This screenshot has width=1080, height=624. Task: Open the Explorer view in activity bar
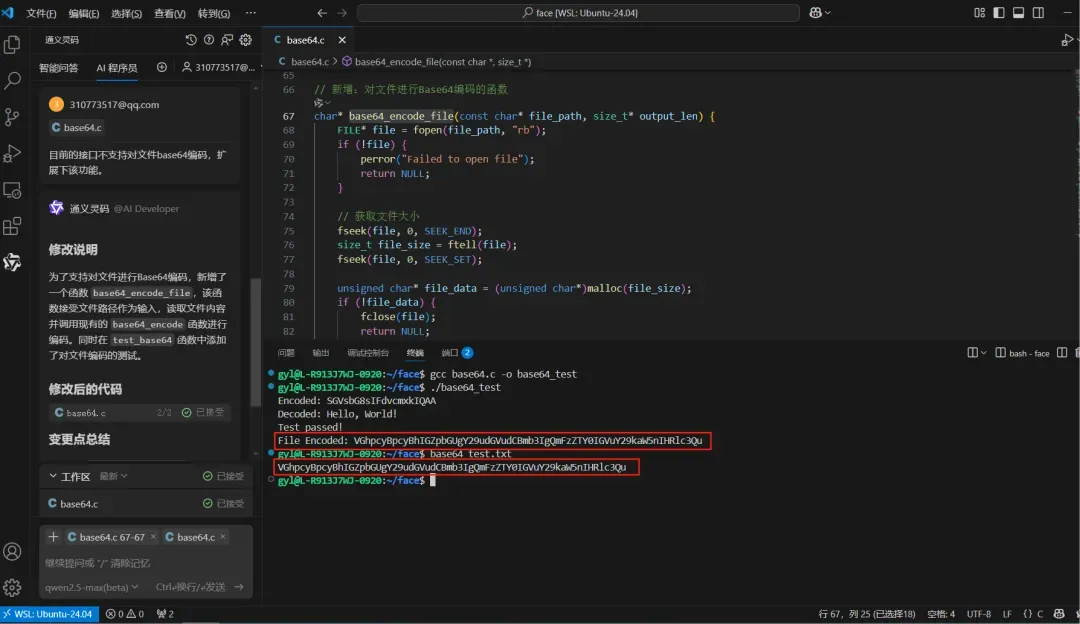(x=13, y=45)
